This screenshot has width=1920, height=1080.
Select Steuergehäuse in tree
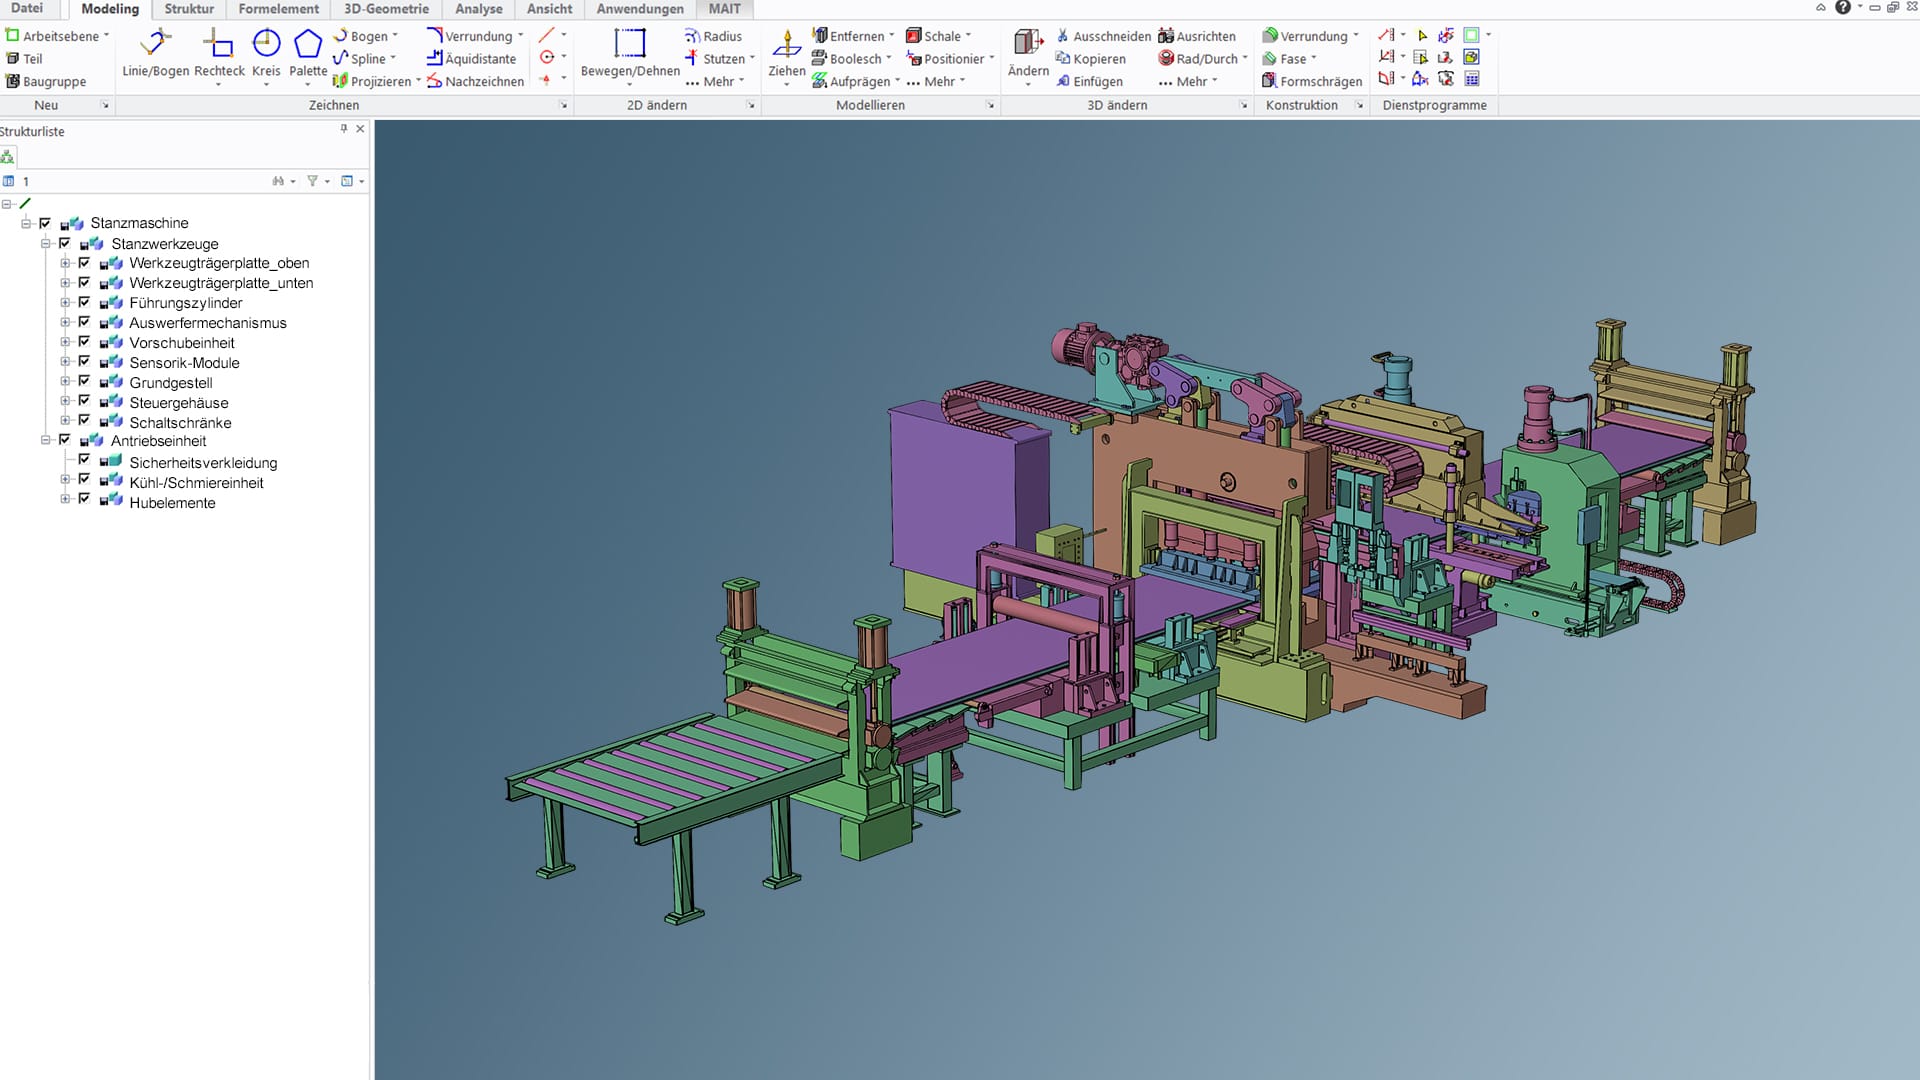pos(179,403)
